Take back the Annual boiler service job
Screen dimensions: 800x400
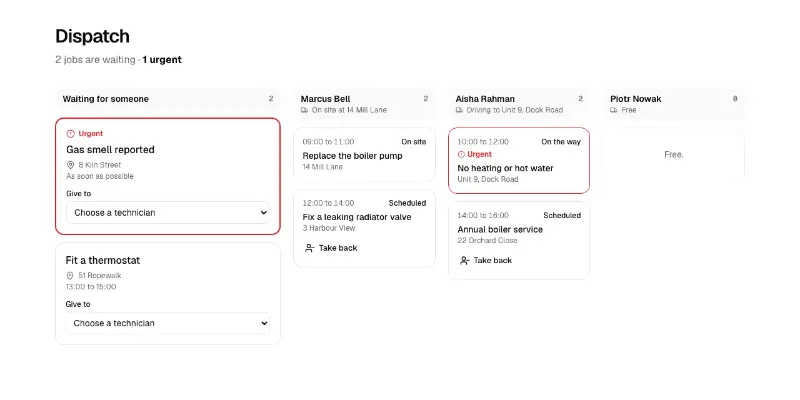coord(485,260)
